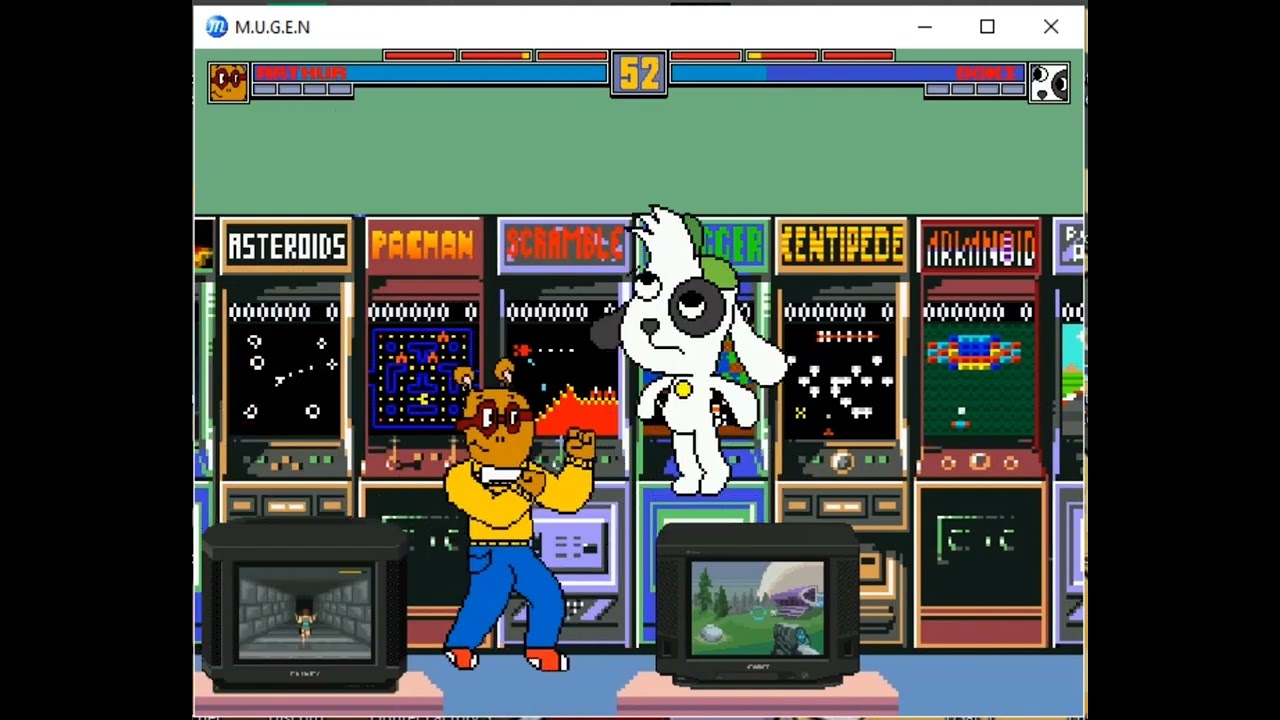Close the M.U.G.E.N window
The height and width of the screenshot is (720, 1280).
point(1051,27)
